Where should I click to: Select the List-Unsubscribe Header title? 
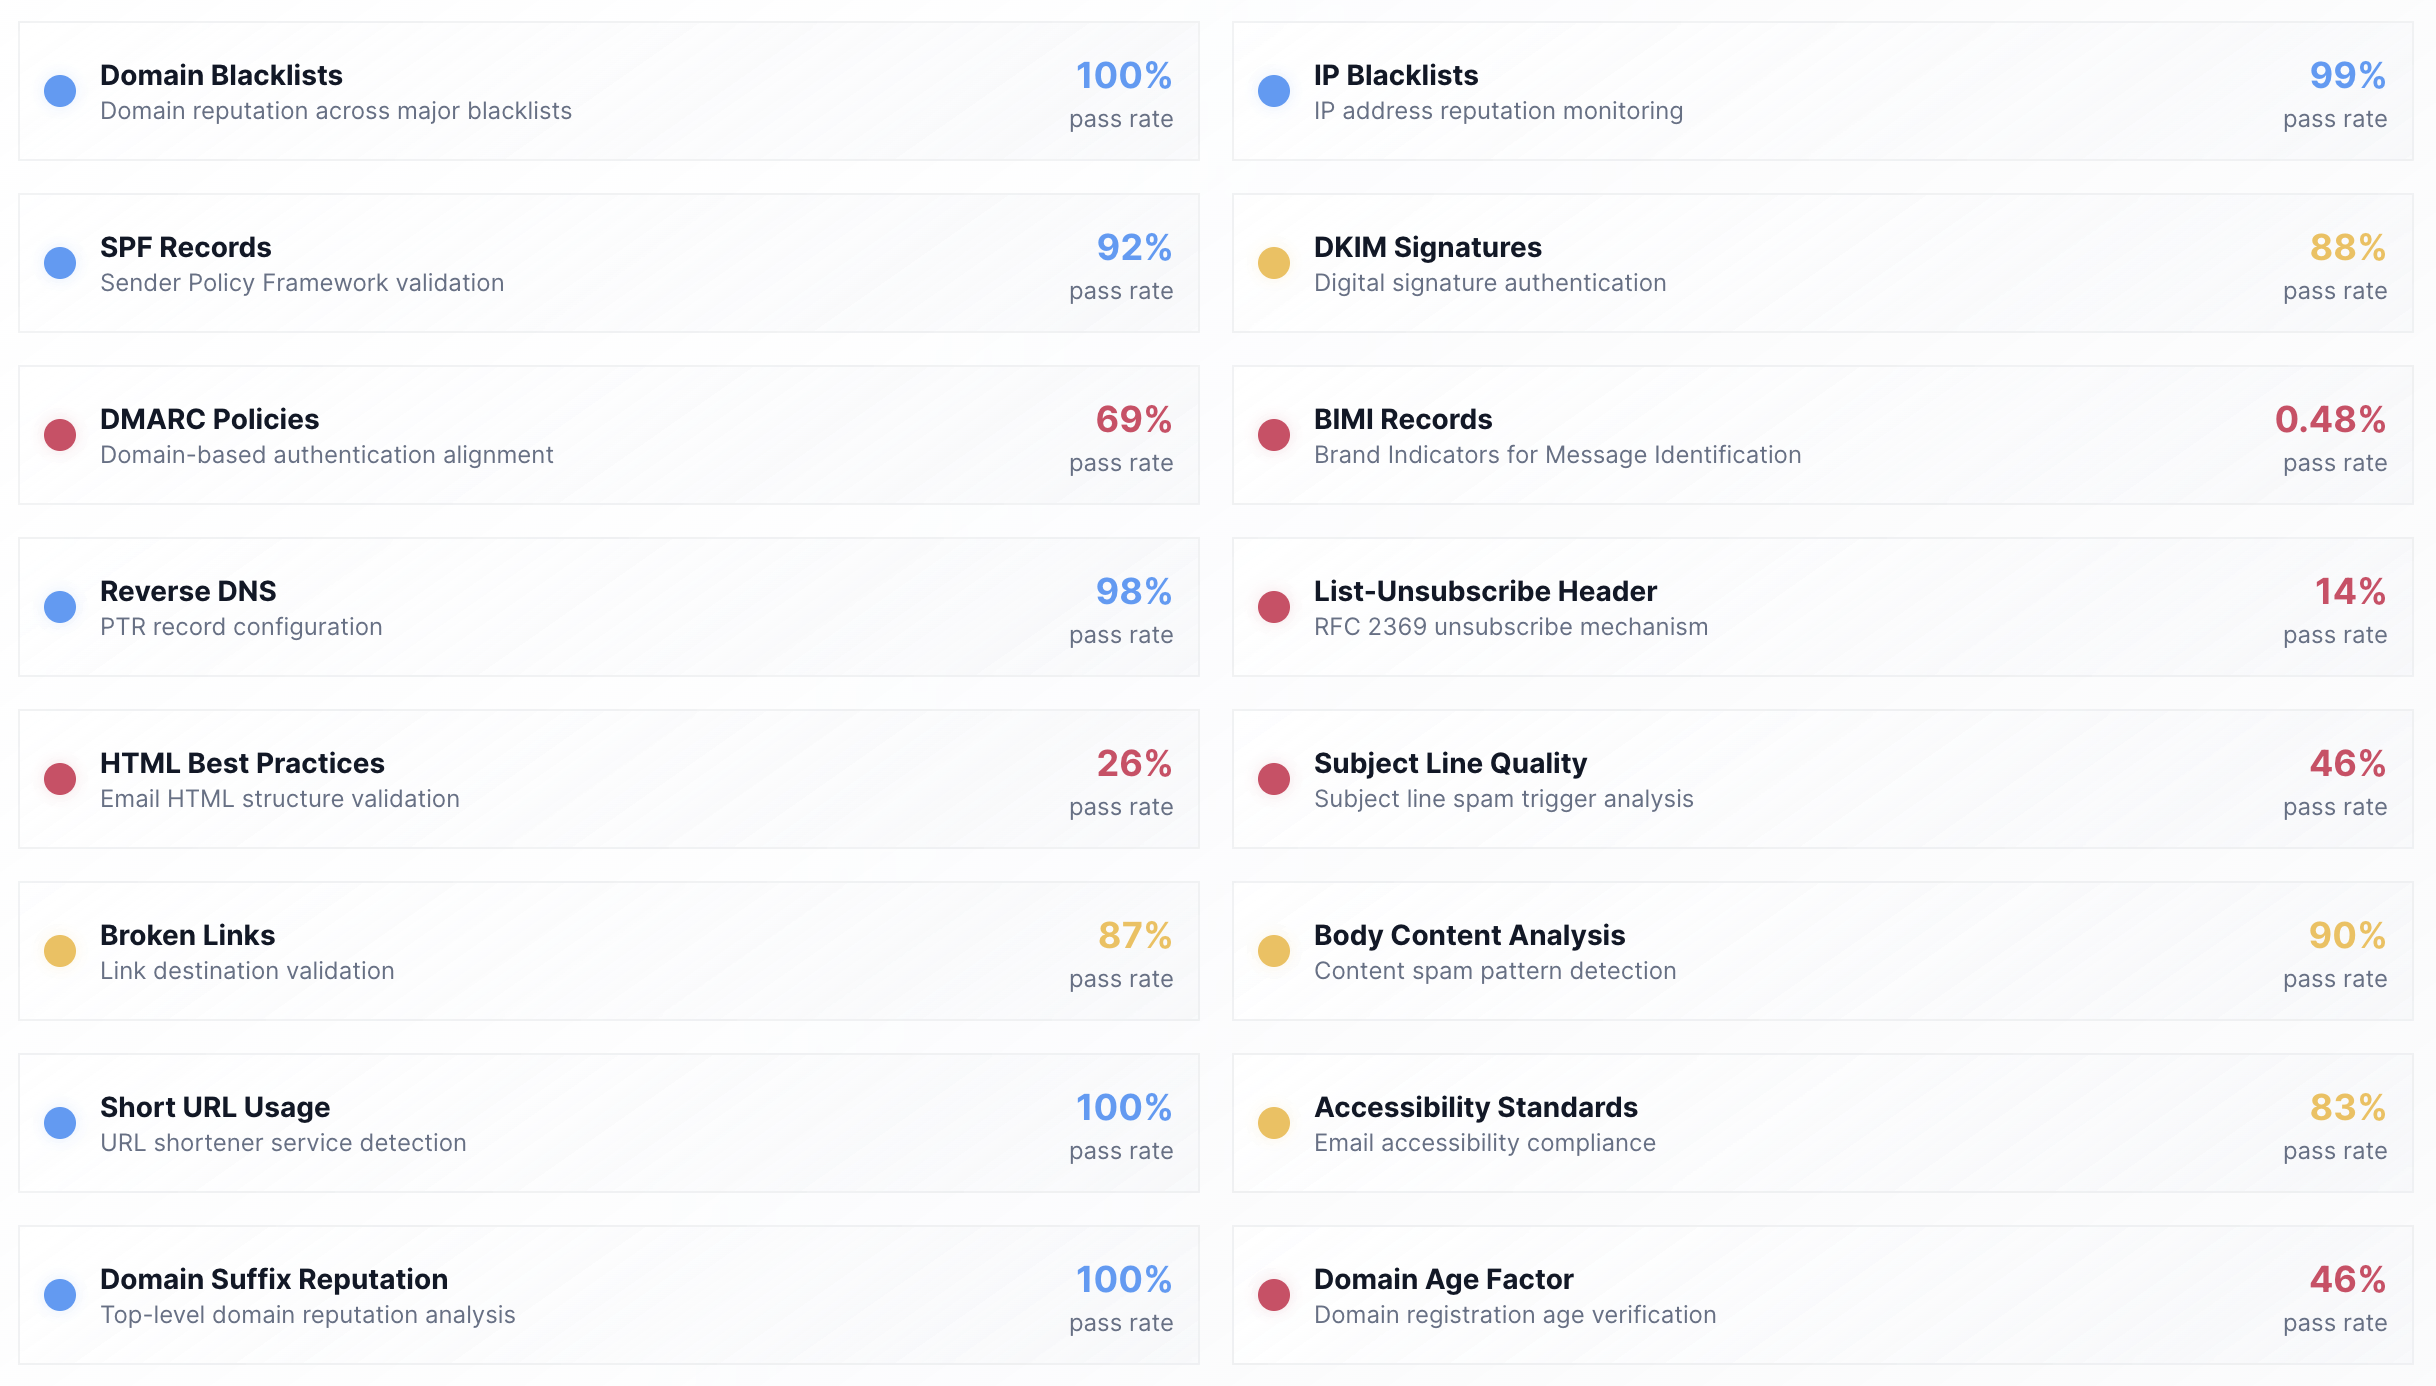[1484, 591]
